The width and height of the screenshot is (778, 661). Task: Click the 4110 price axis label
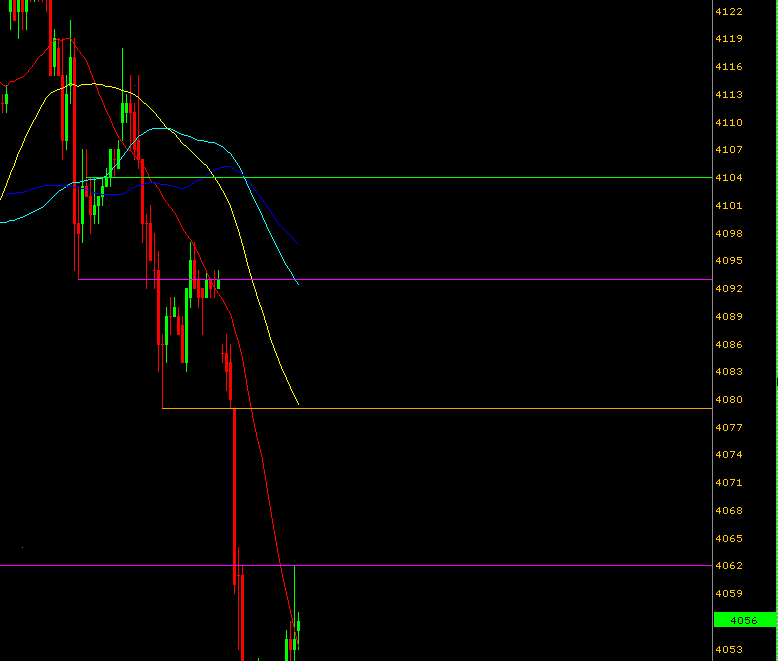pyautogui.click(x=729, y=123)
